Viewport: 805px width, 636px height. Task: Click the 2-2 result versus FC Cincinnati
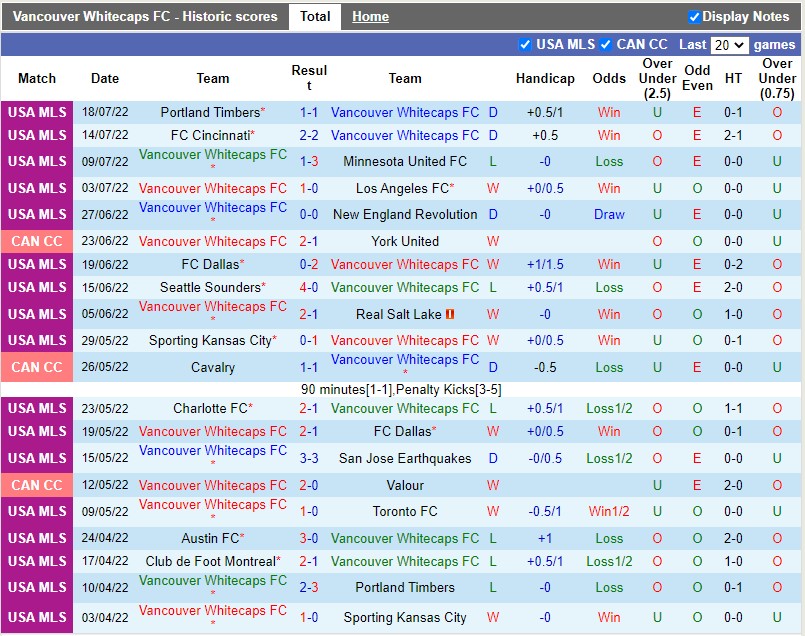(309, 136)
